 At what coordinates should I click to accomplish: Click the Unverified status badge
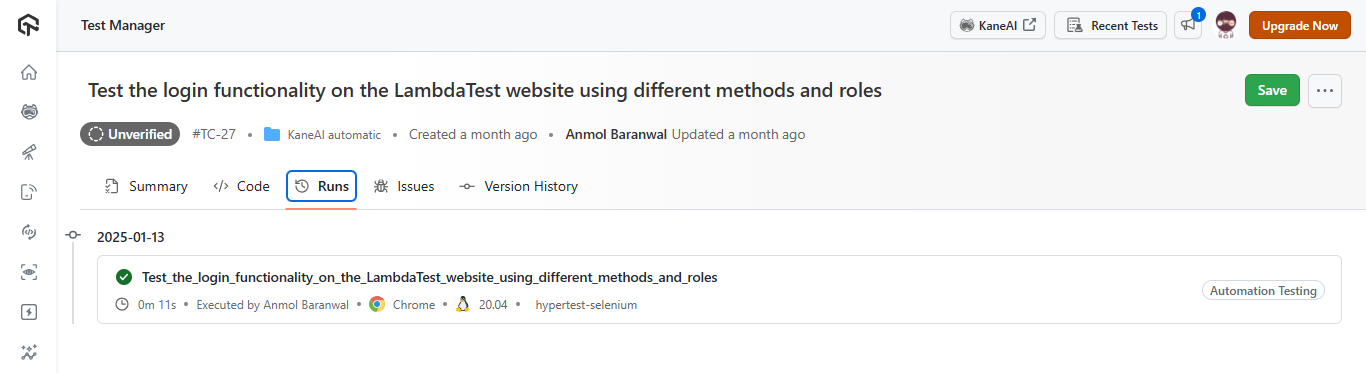tap(130, 134)
